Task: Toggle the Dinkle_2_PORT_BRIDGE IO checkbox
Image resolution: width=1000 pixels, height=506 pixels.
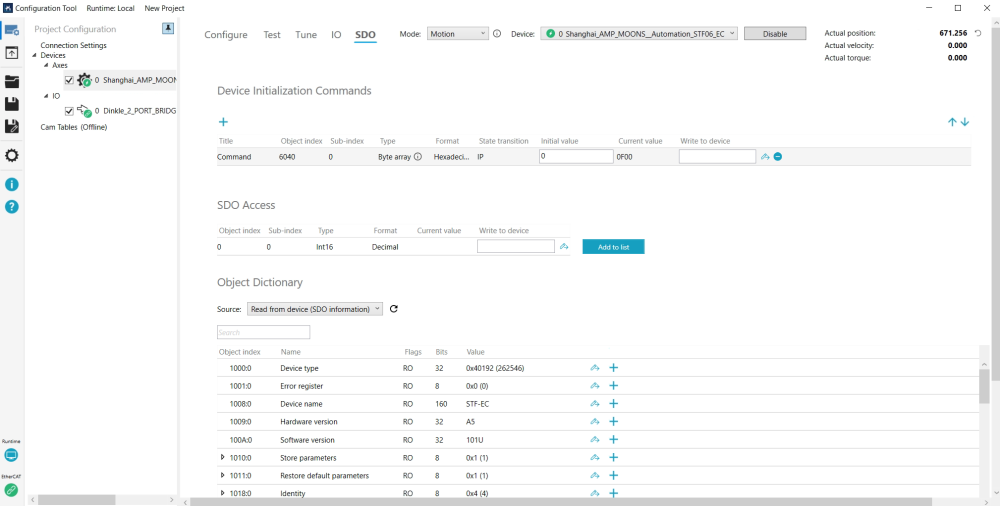Action: (x=69, y=111)
